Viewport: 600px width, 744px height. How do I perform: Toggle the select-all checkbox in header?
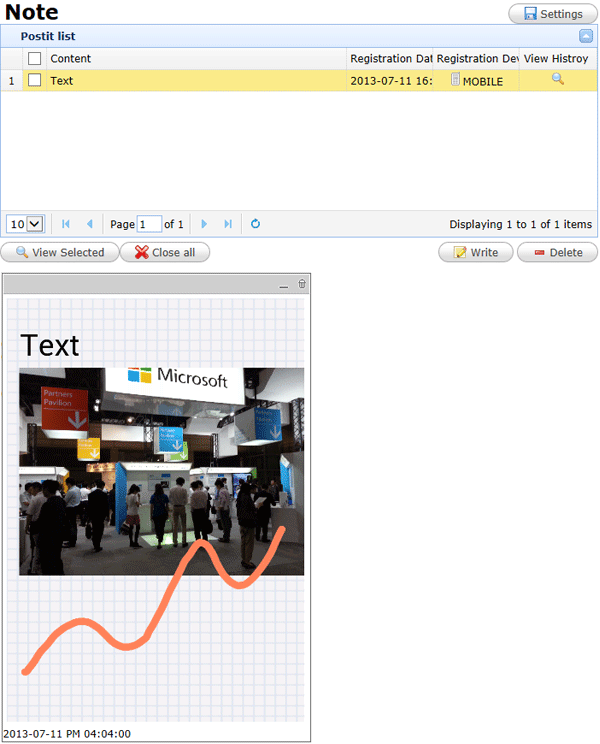[35, 59]
